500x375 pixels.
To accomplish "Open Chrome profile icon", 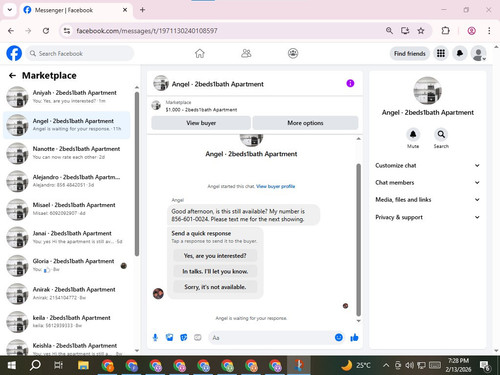I will click(471, 31).
